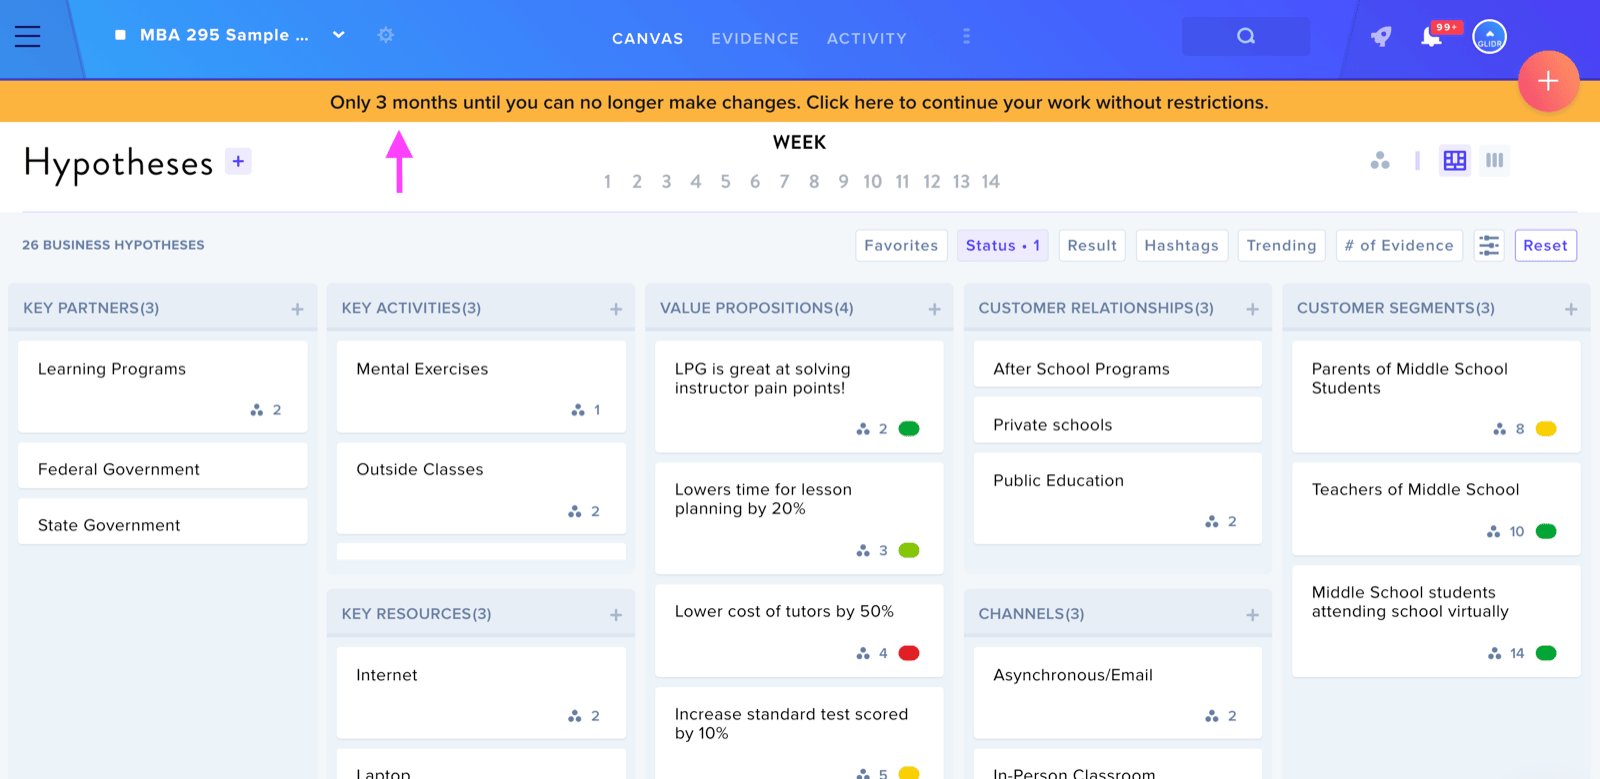1600x779 pixels.
Task: Switch to column list view
Action: pos(1494,160)
